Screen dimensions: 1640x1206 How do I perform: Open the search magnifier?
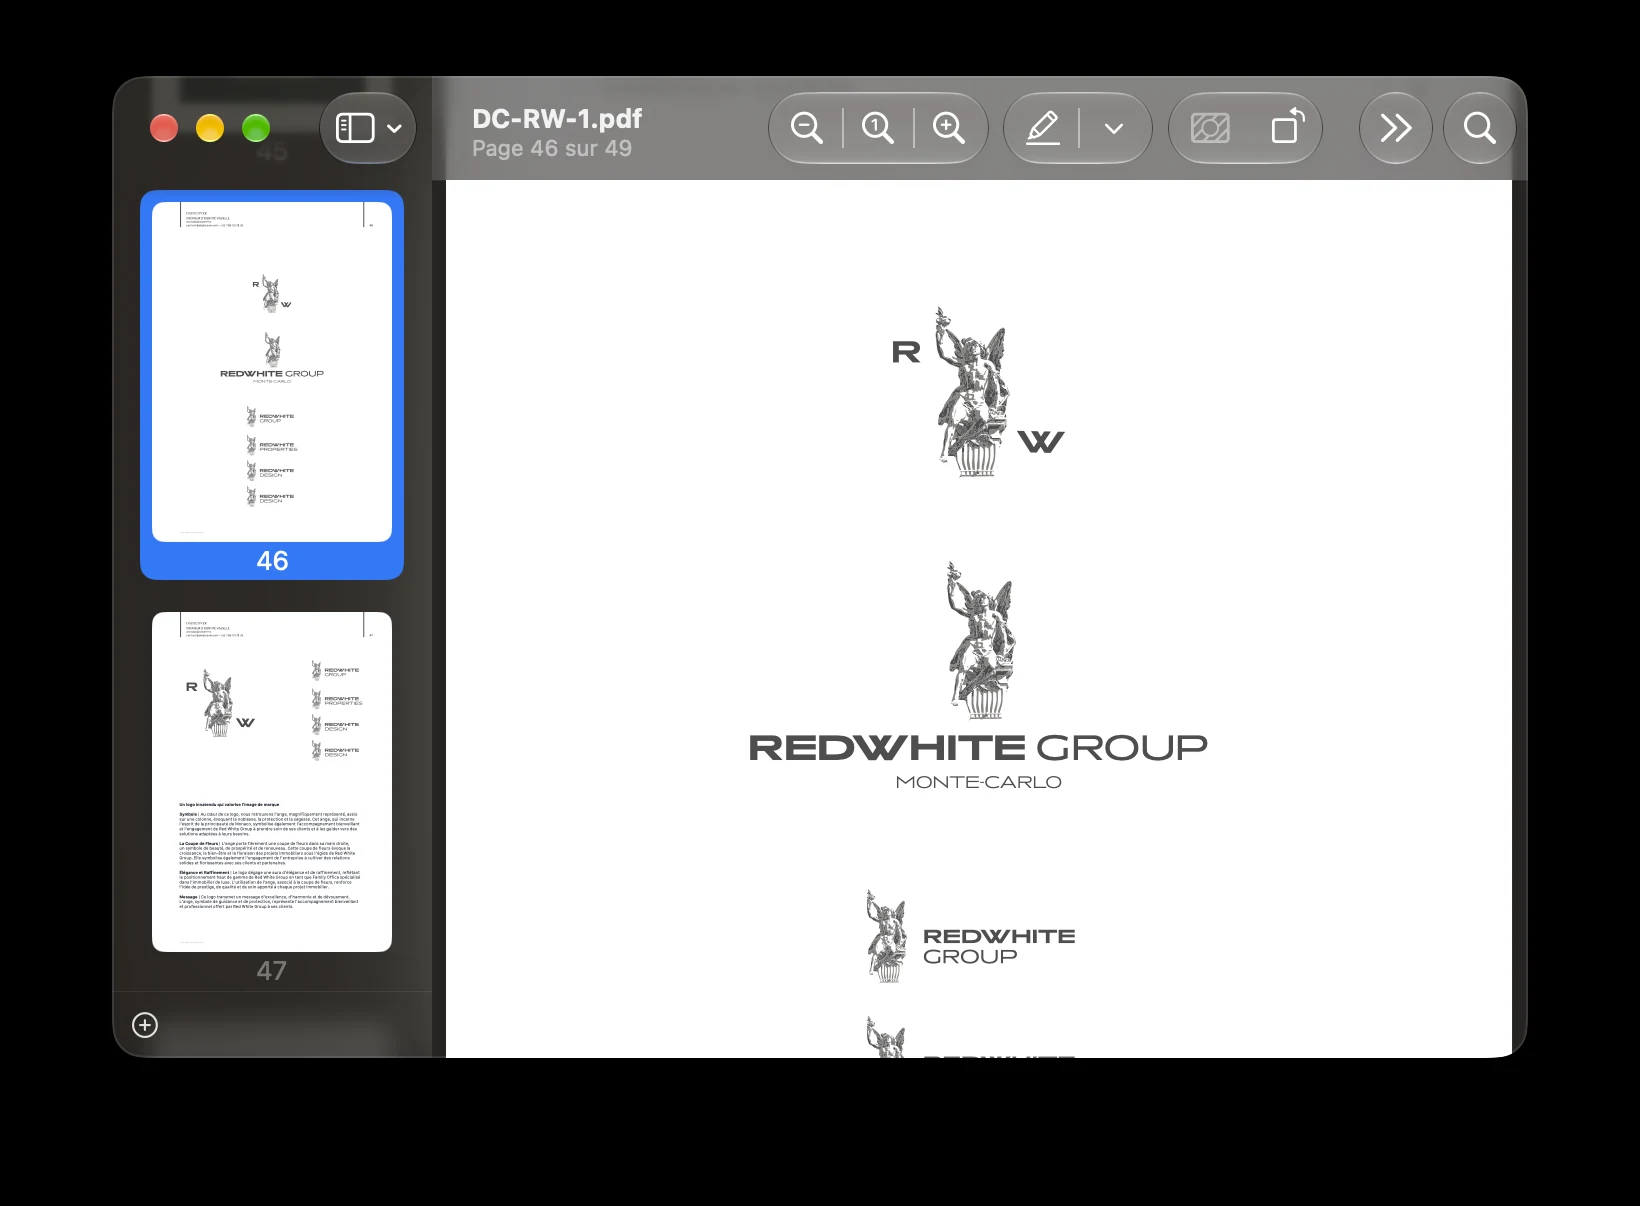click(x=1480, y=128)
